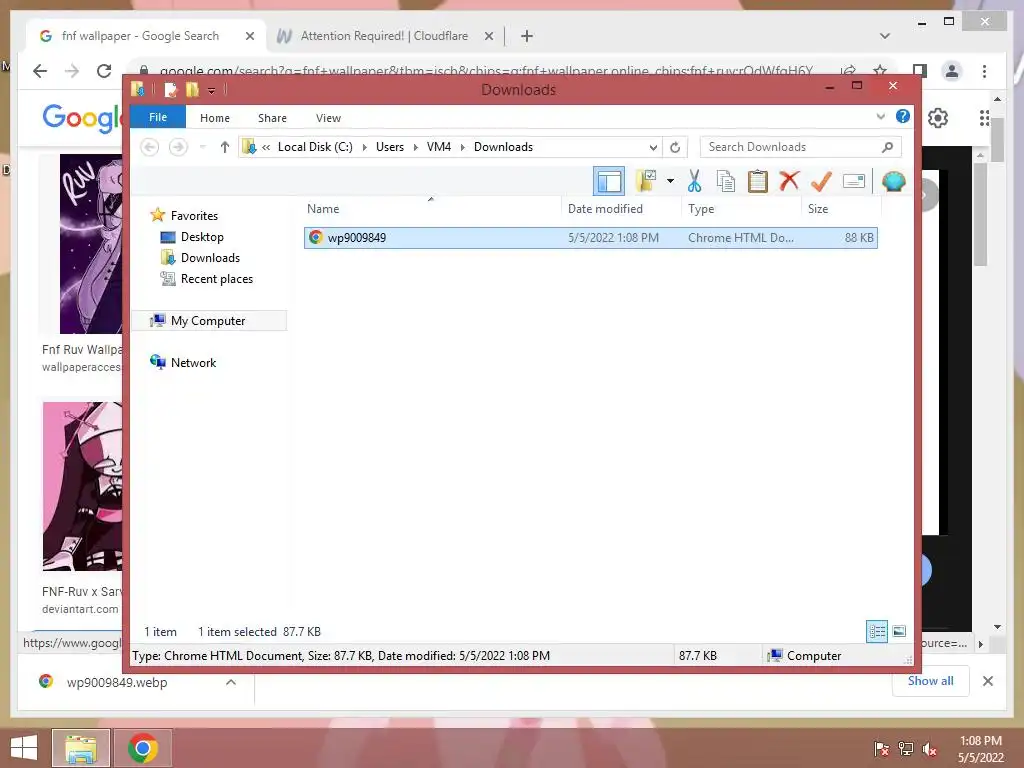The image size is (1024, 768).
Task: Switch to Details view button
Action: tap(876, 631)
